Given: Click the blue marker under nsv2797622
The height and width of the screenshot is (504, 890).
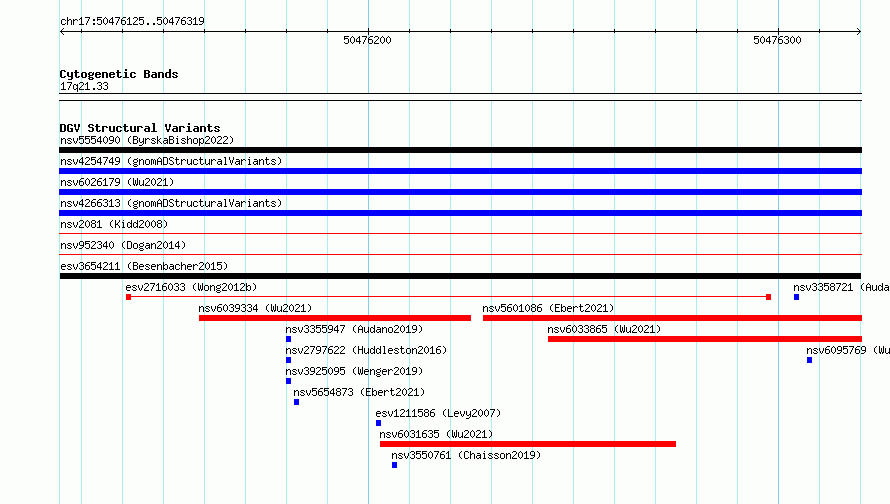Looking at the screenshot, I should pyautogui.click(x=288, y=360).
